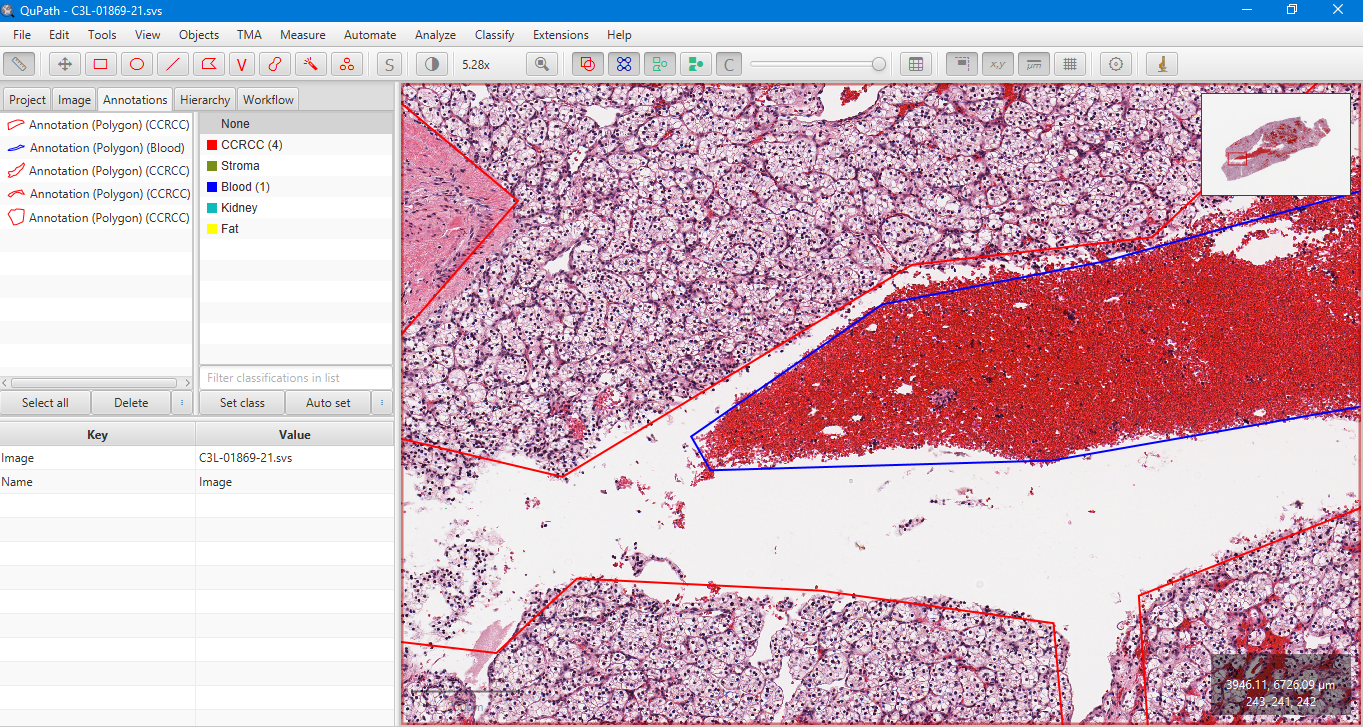Toggle the counting grid overlay

(x=1069, y=63)
